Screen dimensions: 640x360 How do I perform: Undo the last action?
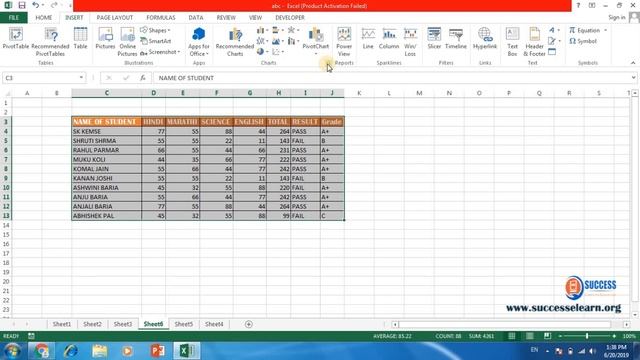tap(36, 5)
